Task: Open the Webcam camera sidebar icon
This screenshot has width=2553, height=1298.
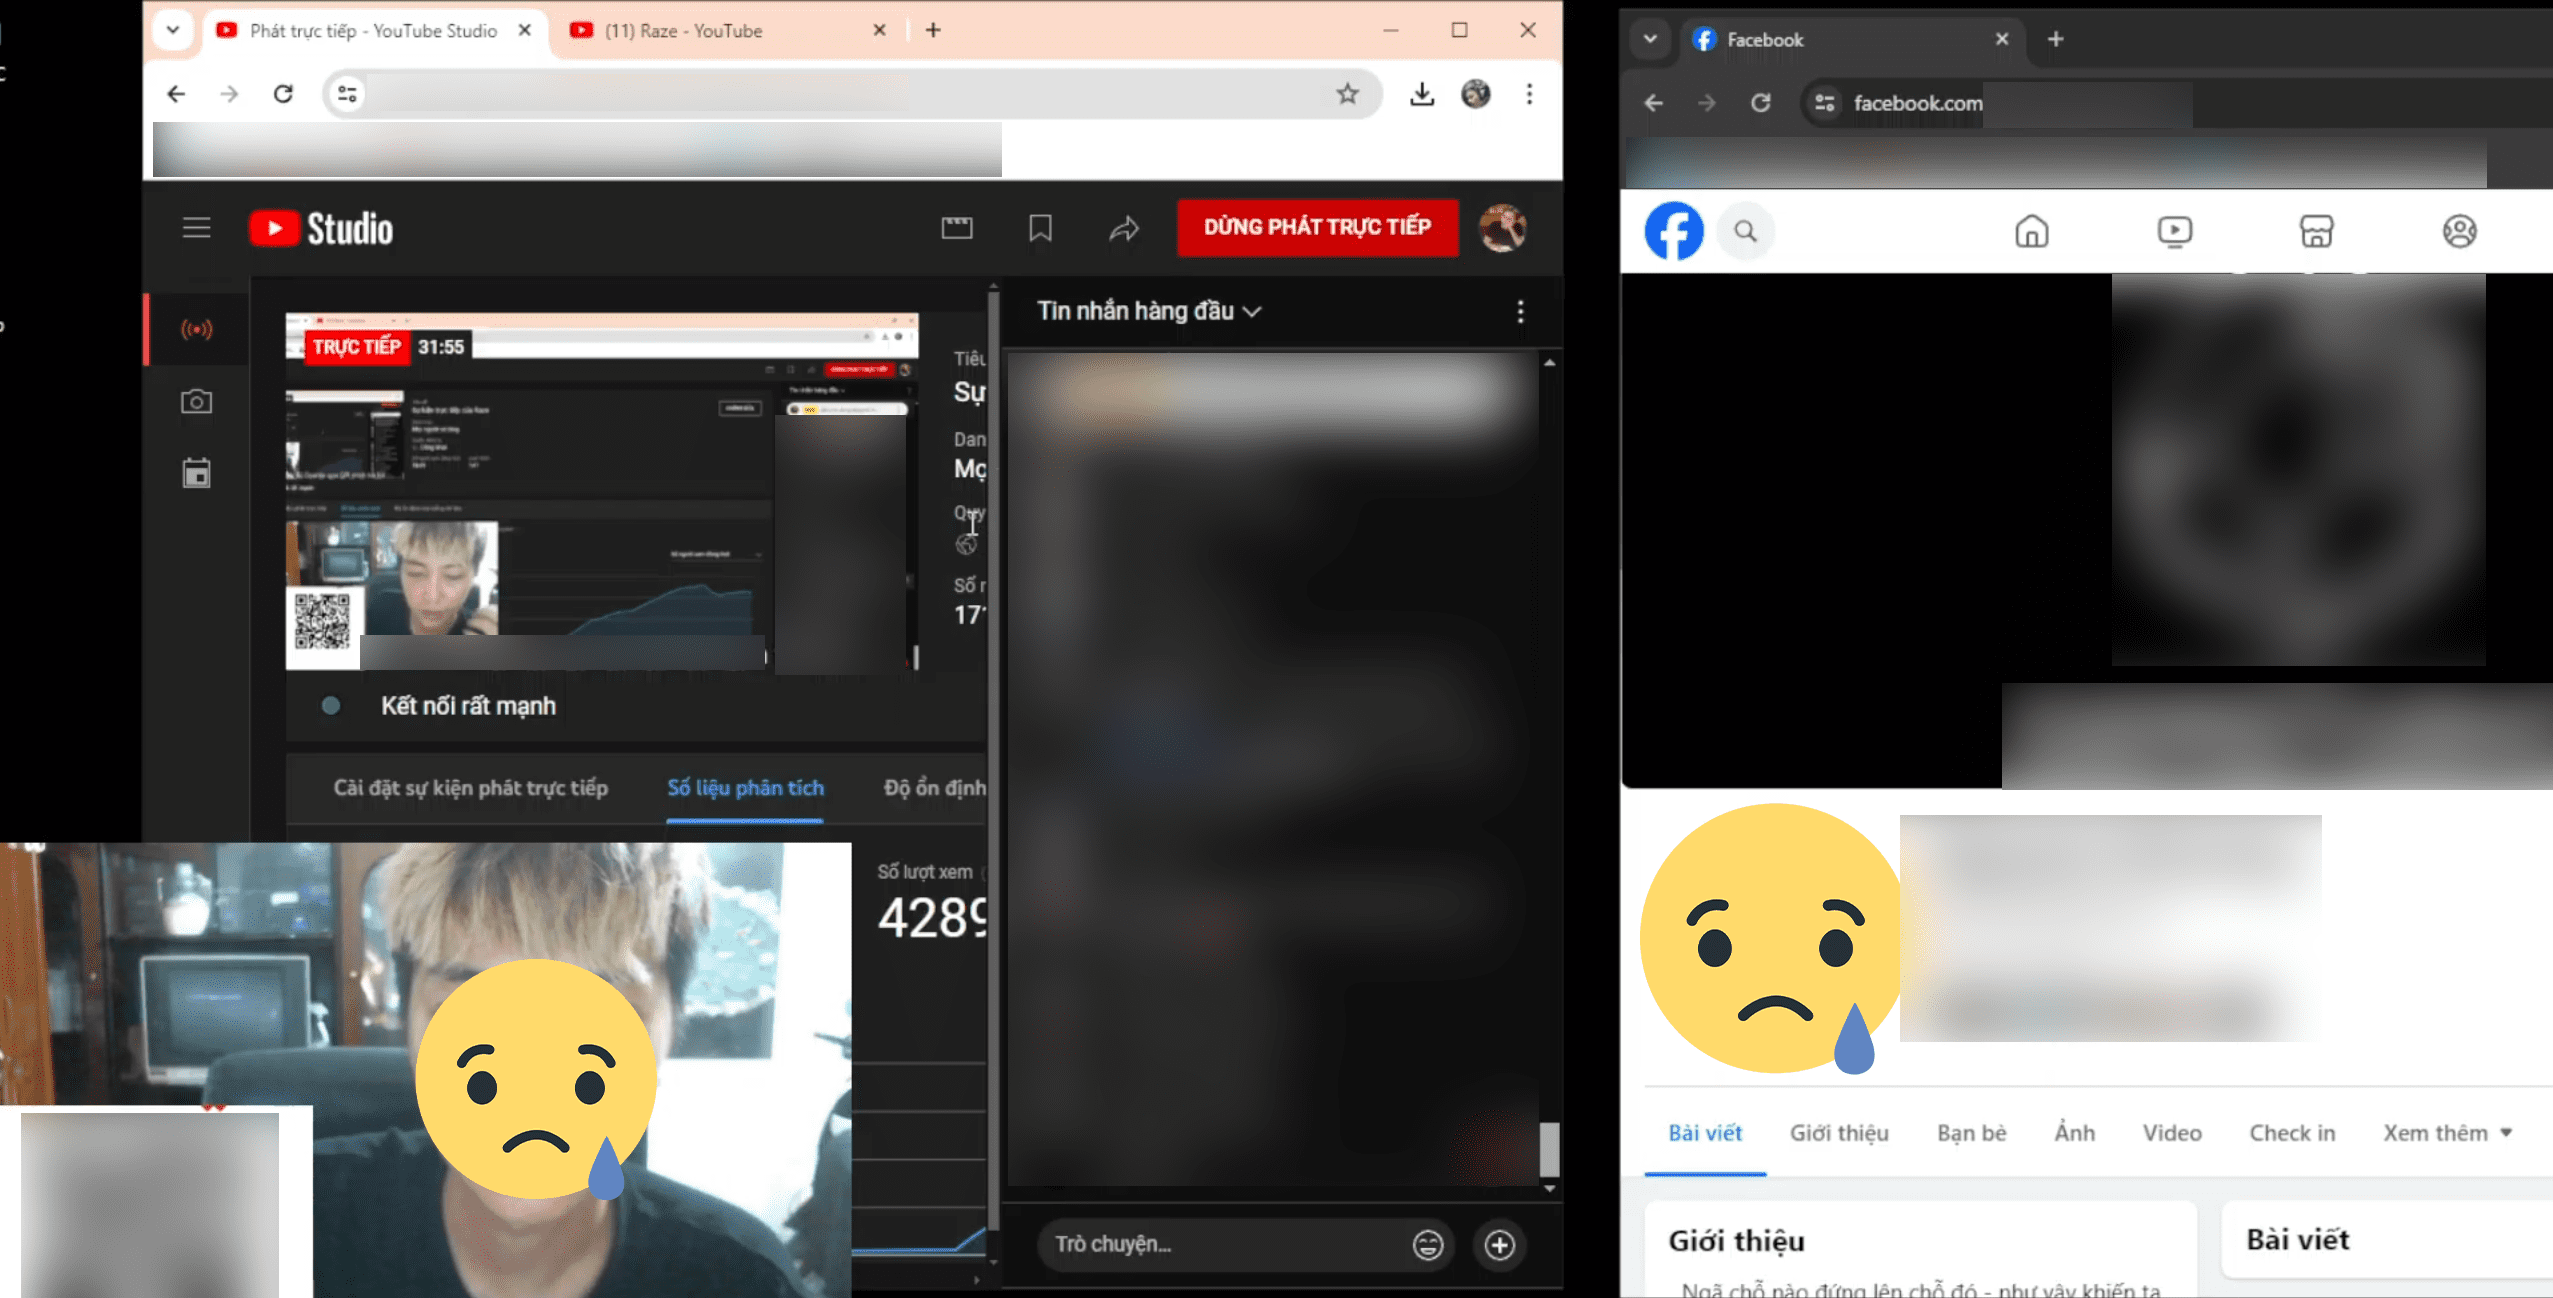Action: click(197, 401)
